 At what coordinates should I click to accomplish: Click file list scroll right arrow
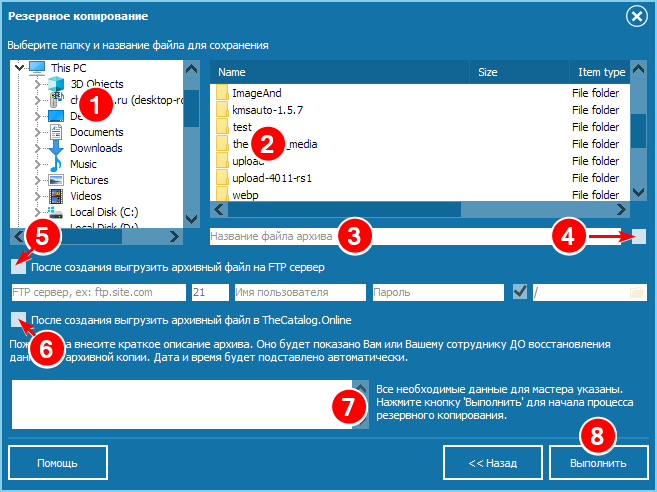(x=622, y=210)
